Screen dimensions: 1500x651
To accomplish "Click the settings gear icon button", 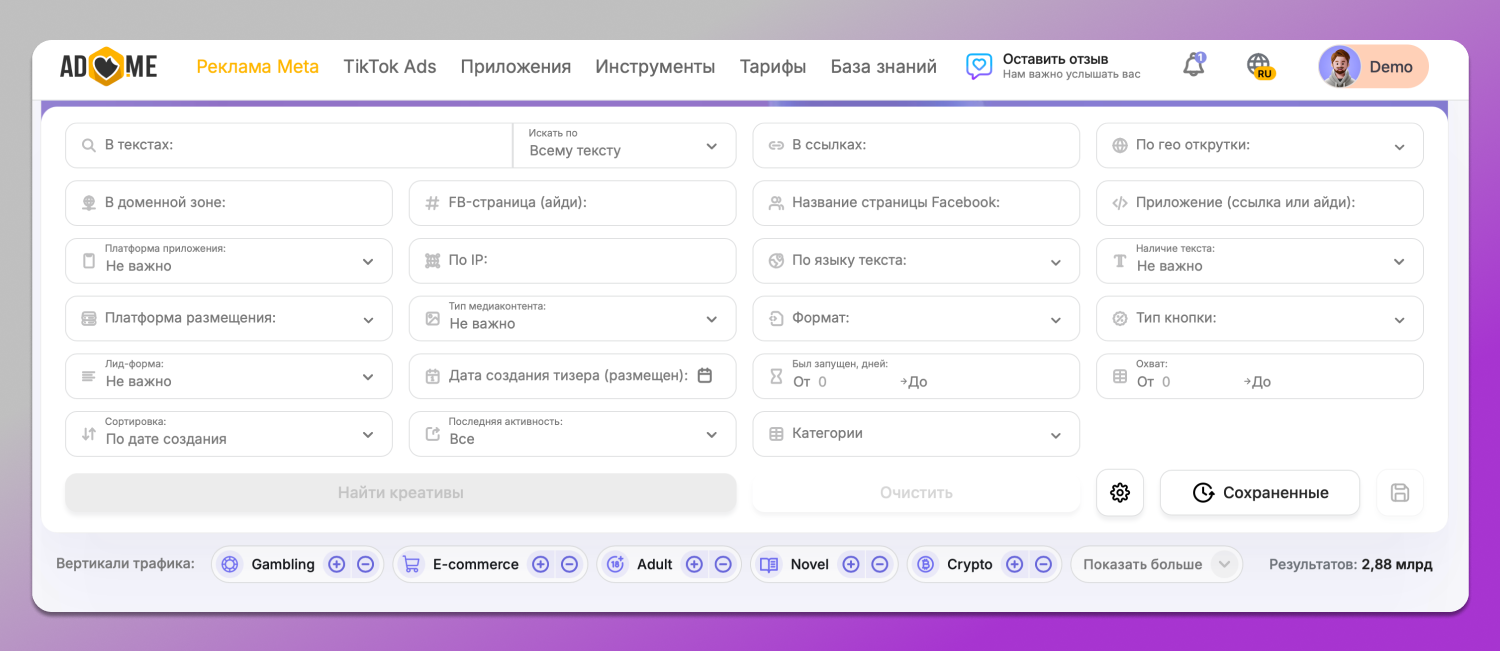I will tap(1119, 493).
